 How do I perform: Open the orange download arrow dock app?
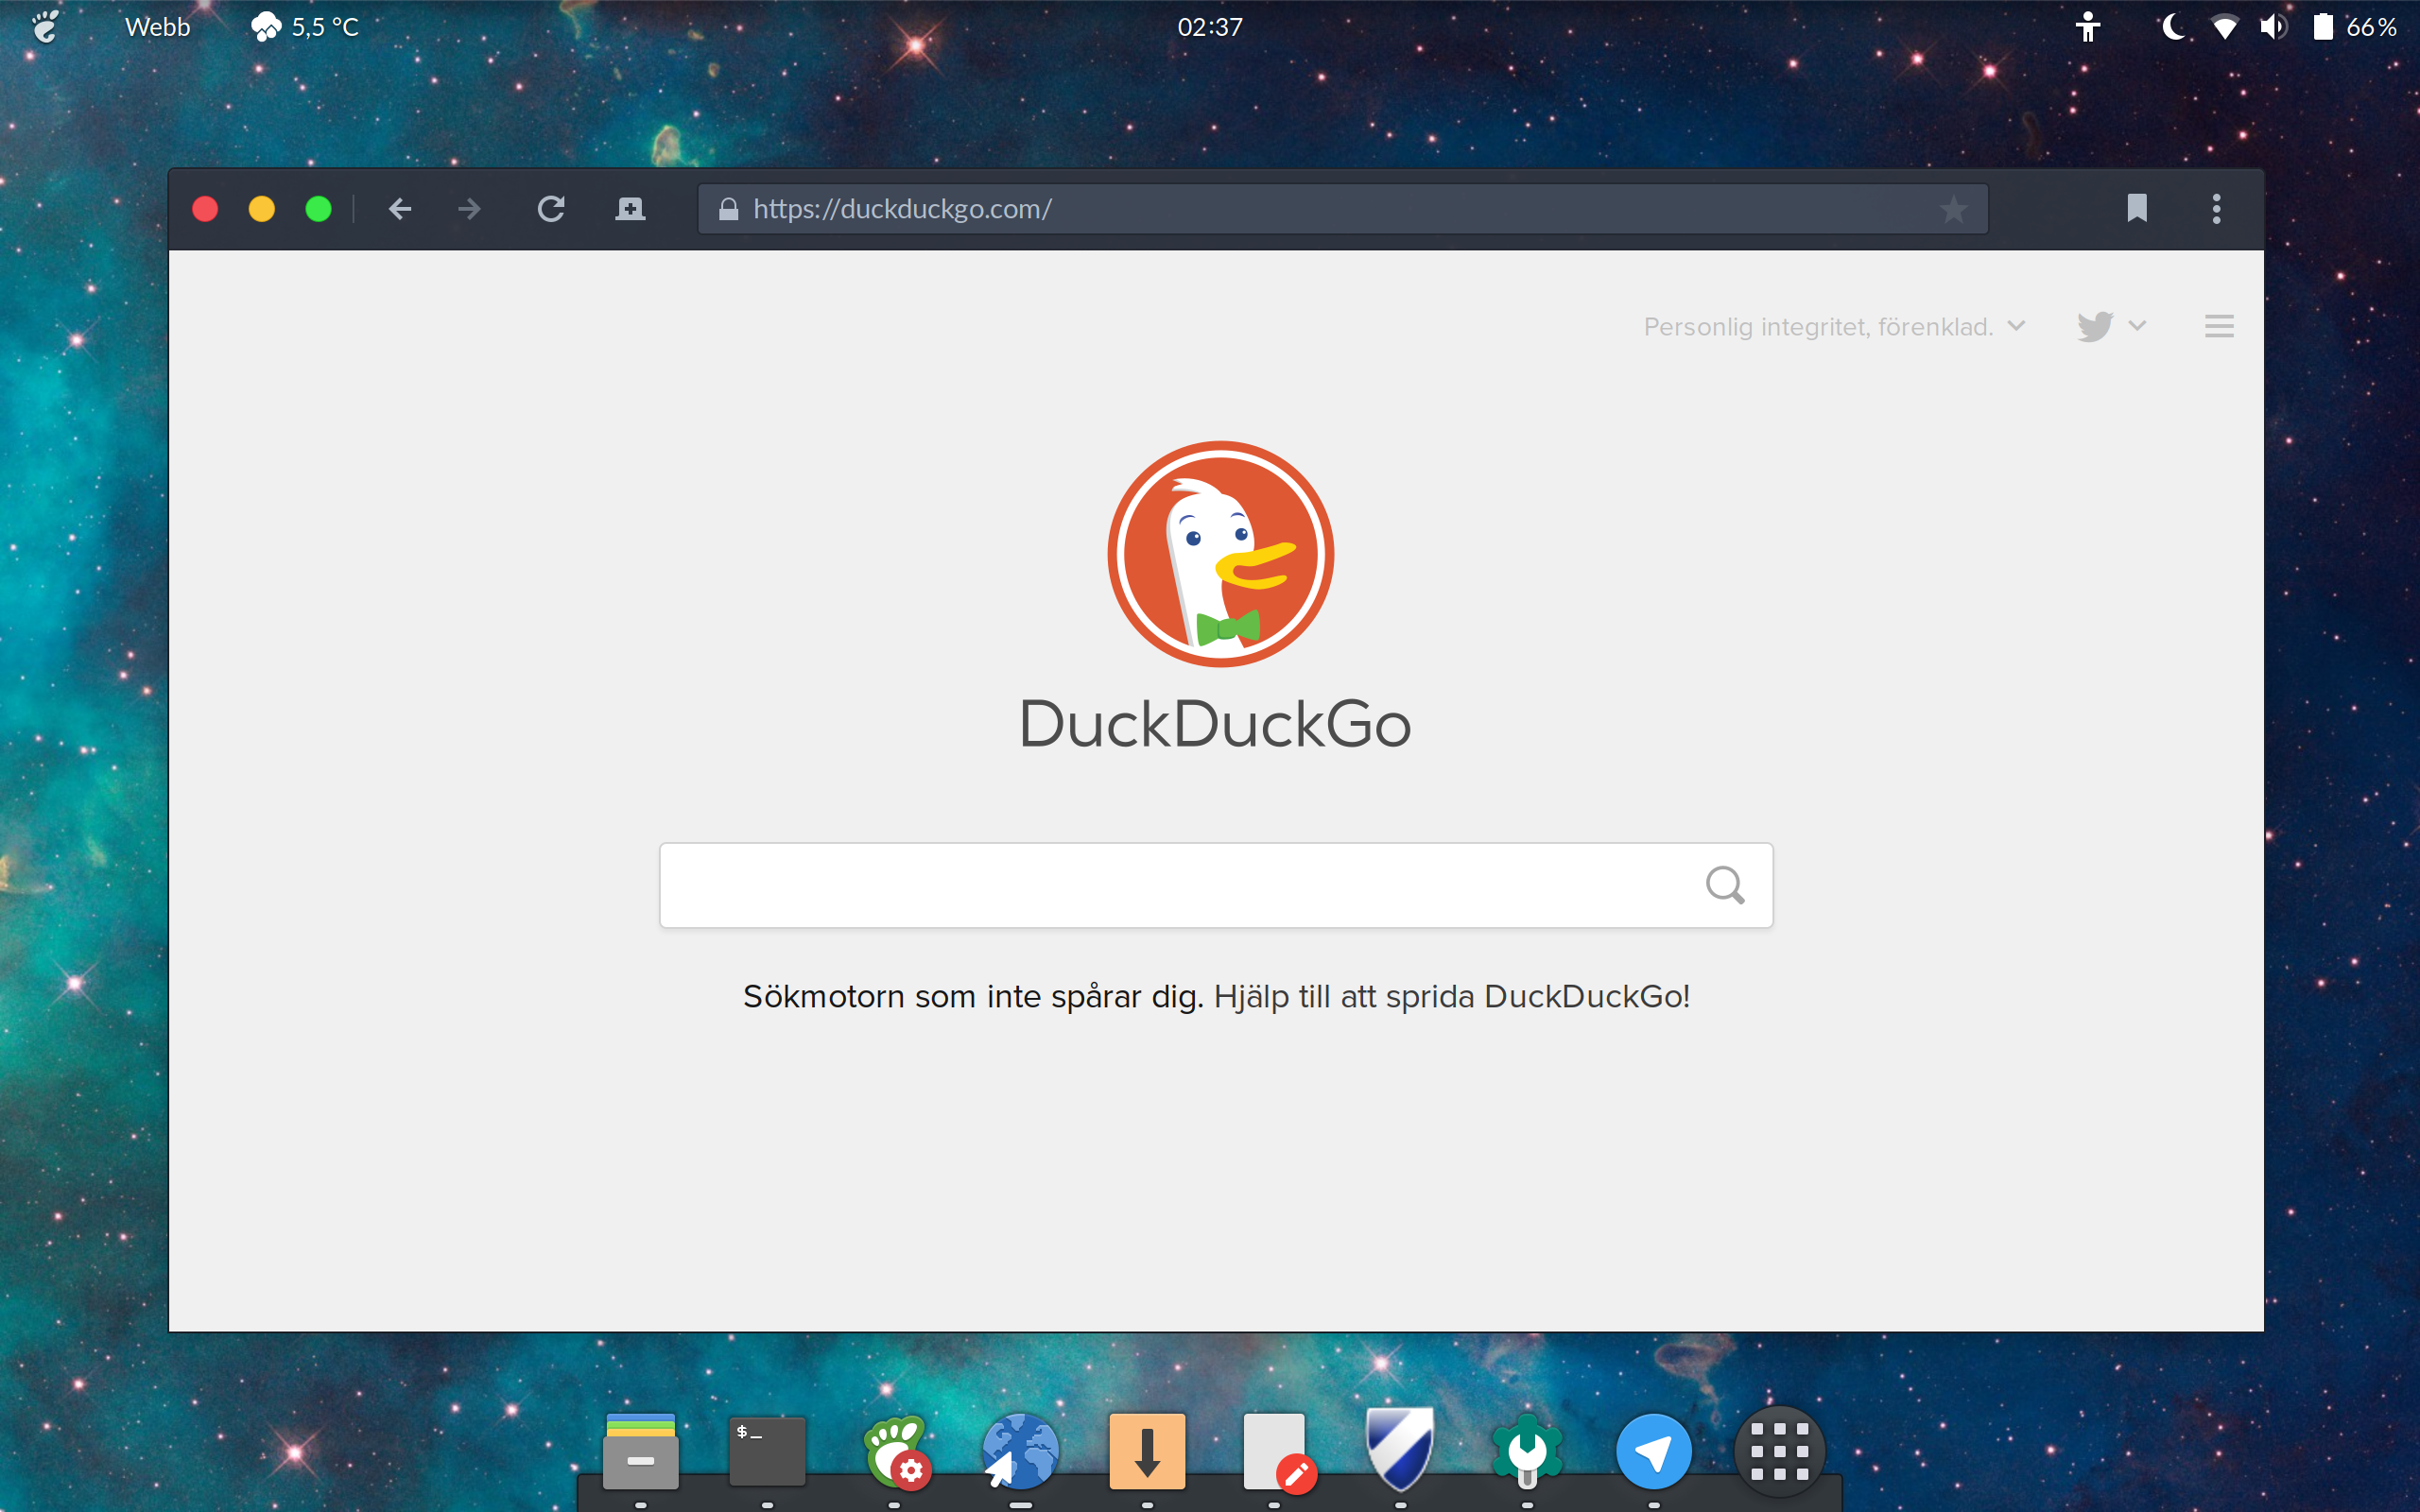(x=1147, y=1450)
